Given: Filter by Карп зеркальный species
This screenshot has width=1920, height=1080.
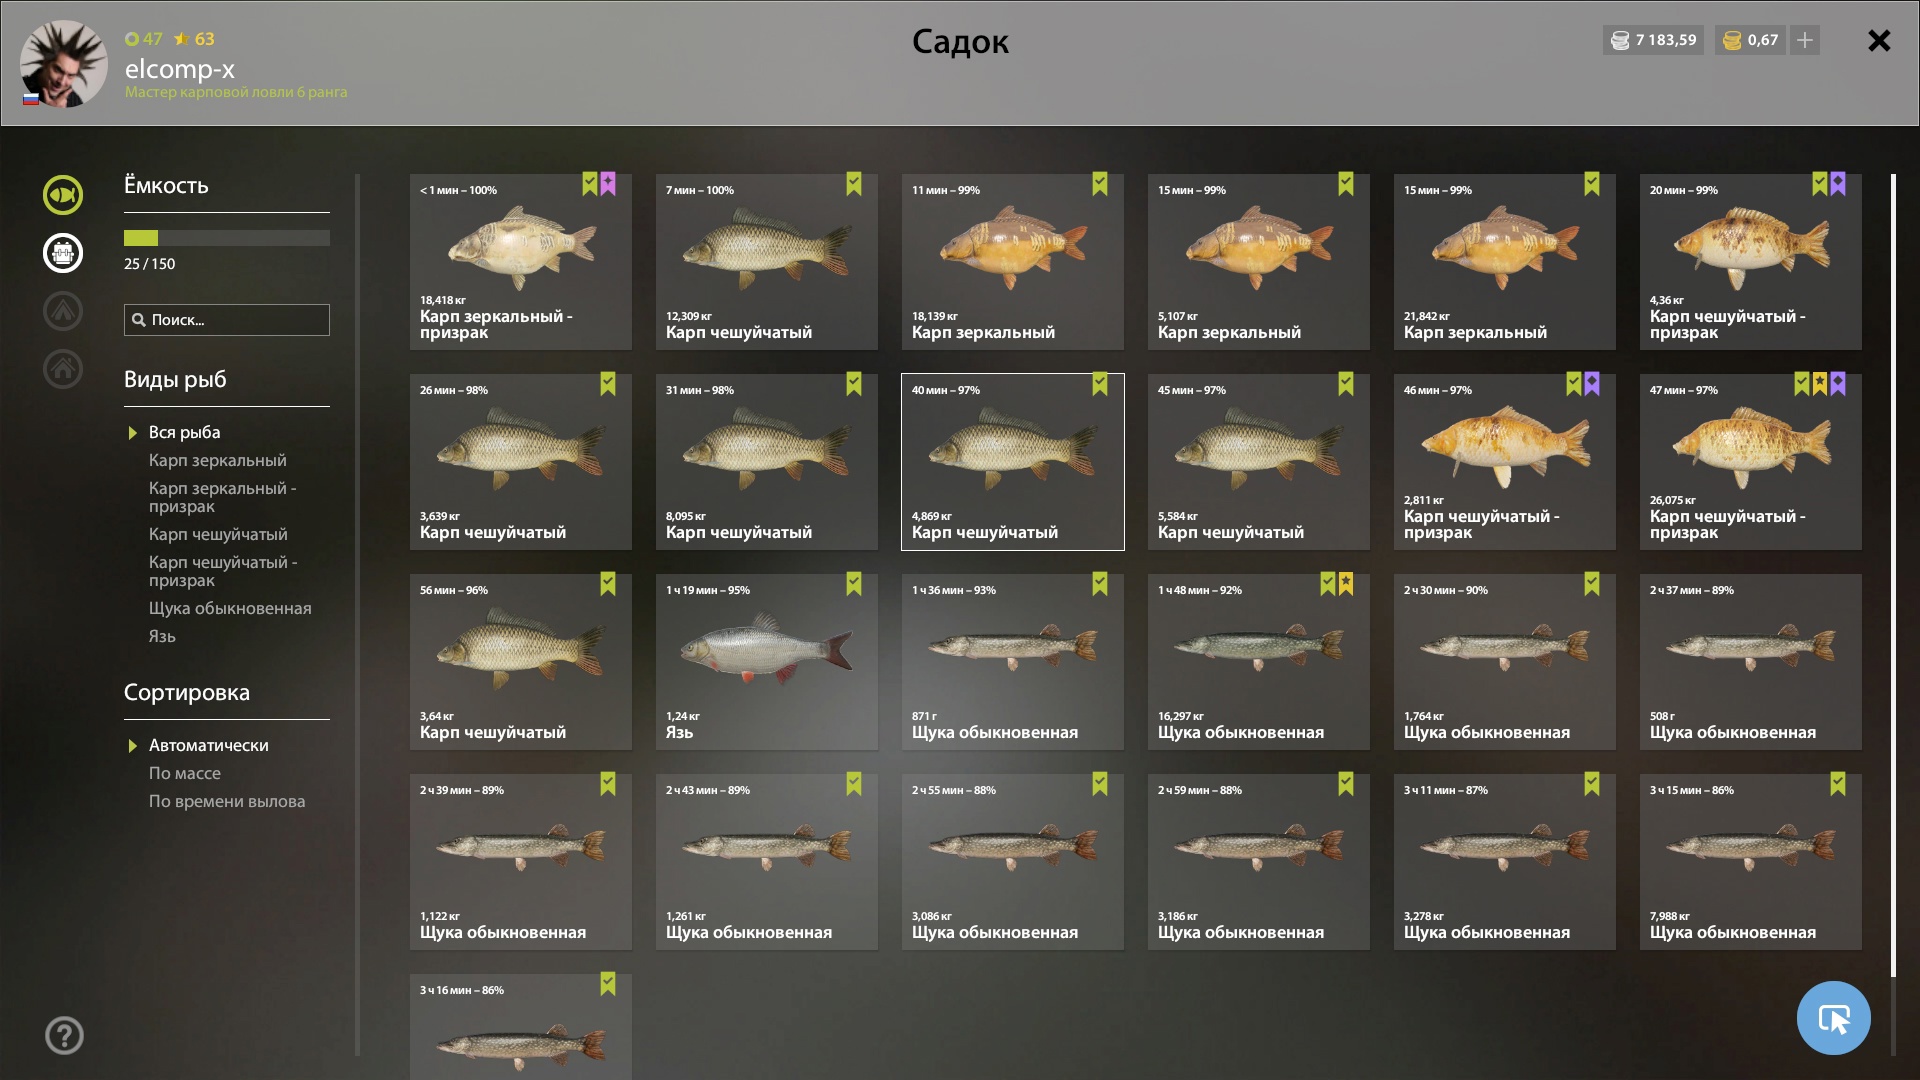Looking at the screenshot, I should [217, 460].
